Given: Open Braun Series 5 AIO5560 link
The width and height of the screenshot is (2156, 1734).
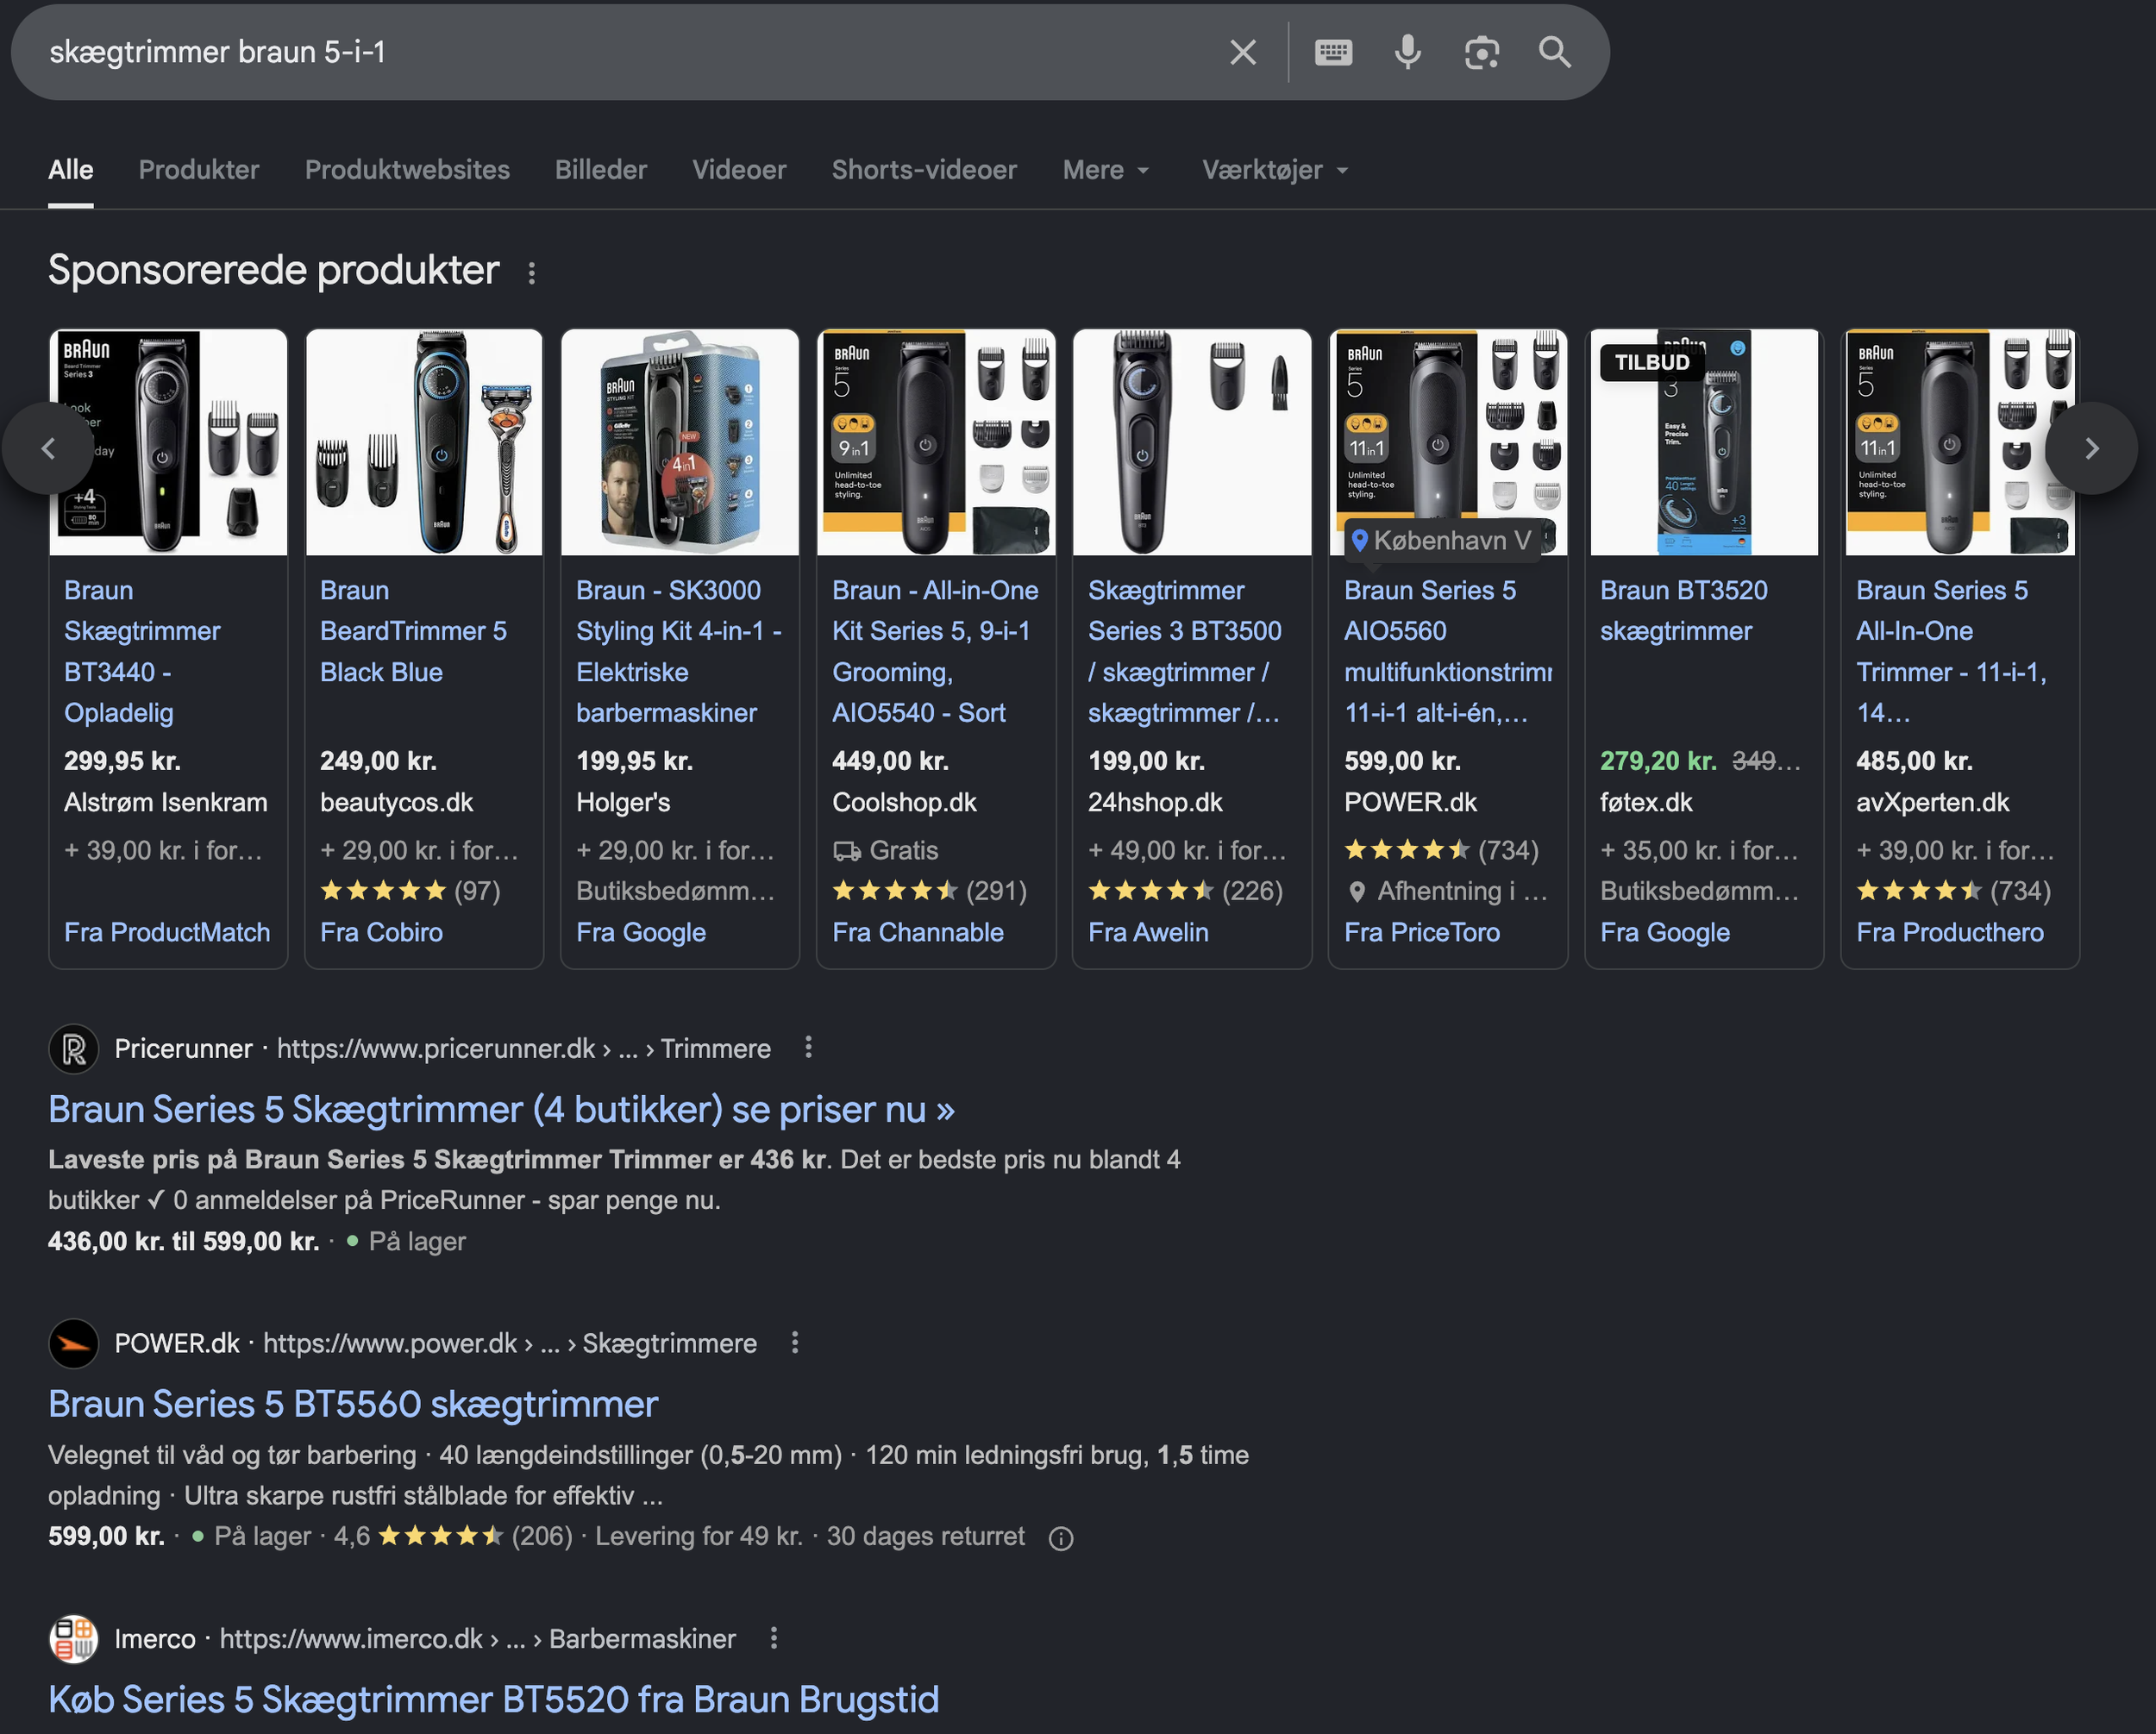Looking at the screenshot, I should point(1448,651).
